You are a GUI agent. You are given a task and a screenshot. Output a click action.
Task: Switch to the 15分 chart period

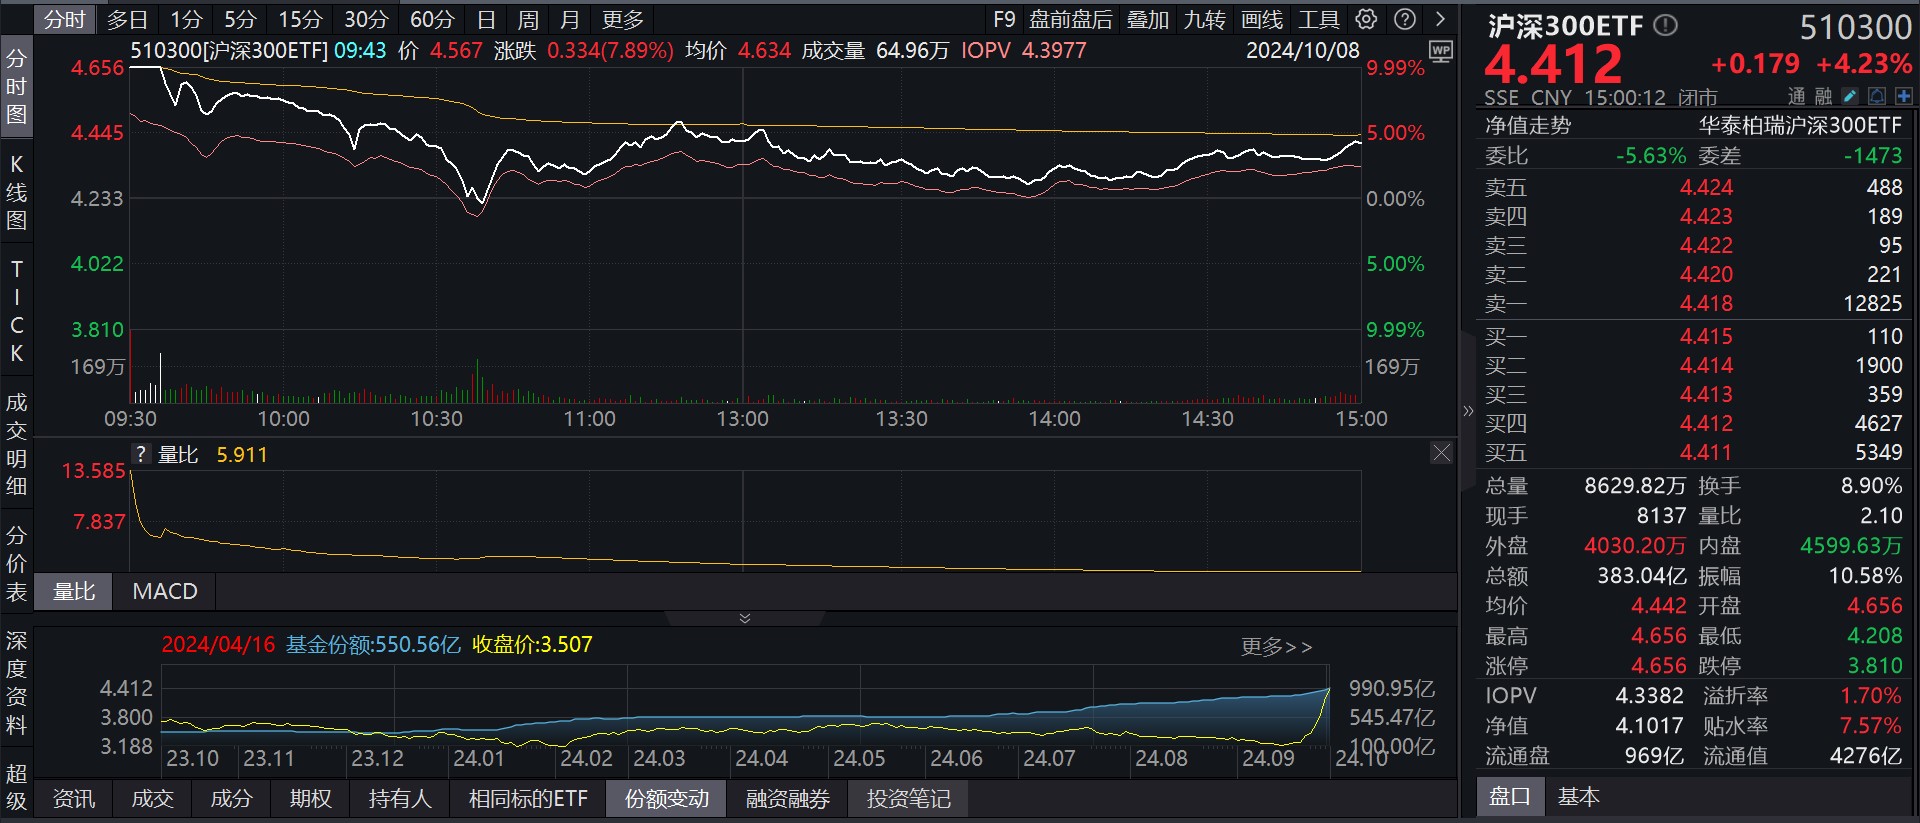click(x=300, y=20)
